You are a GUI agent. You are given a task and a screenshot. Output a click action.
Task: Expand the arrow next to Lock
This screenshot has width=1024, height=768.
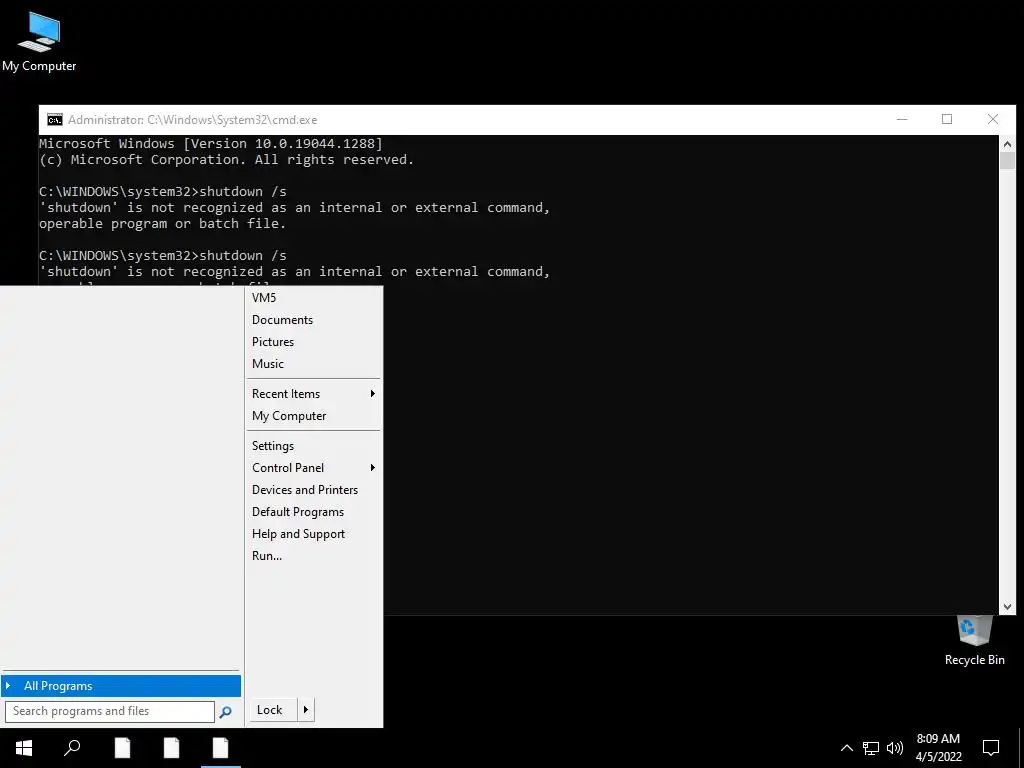[x=306, y=710]
